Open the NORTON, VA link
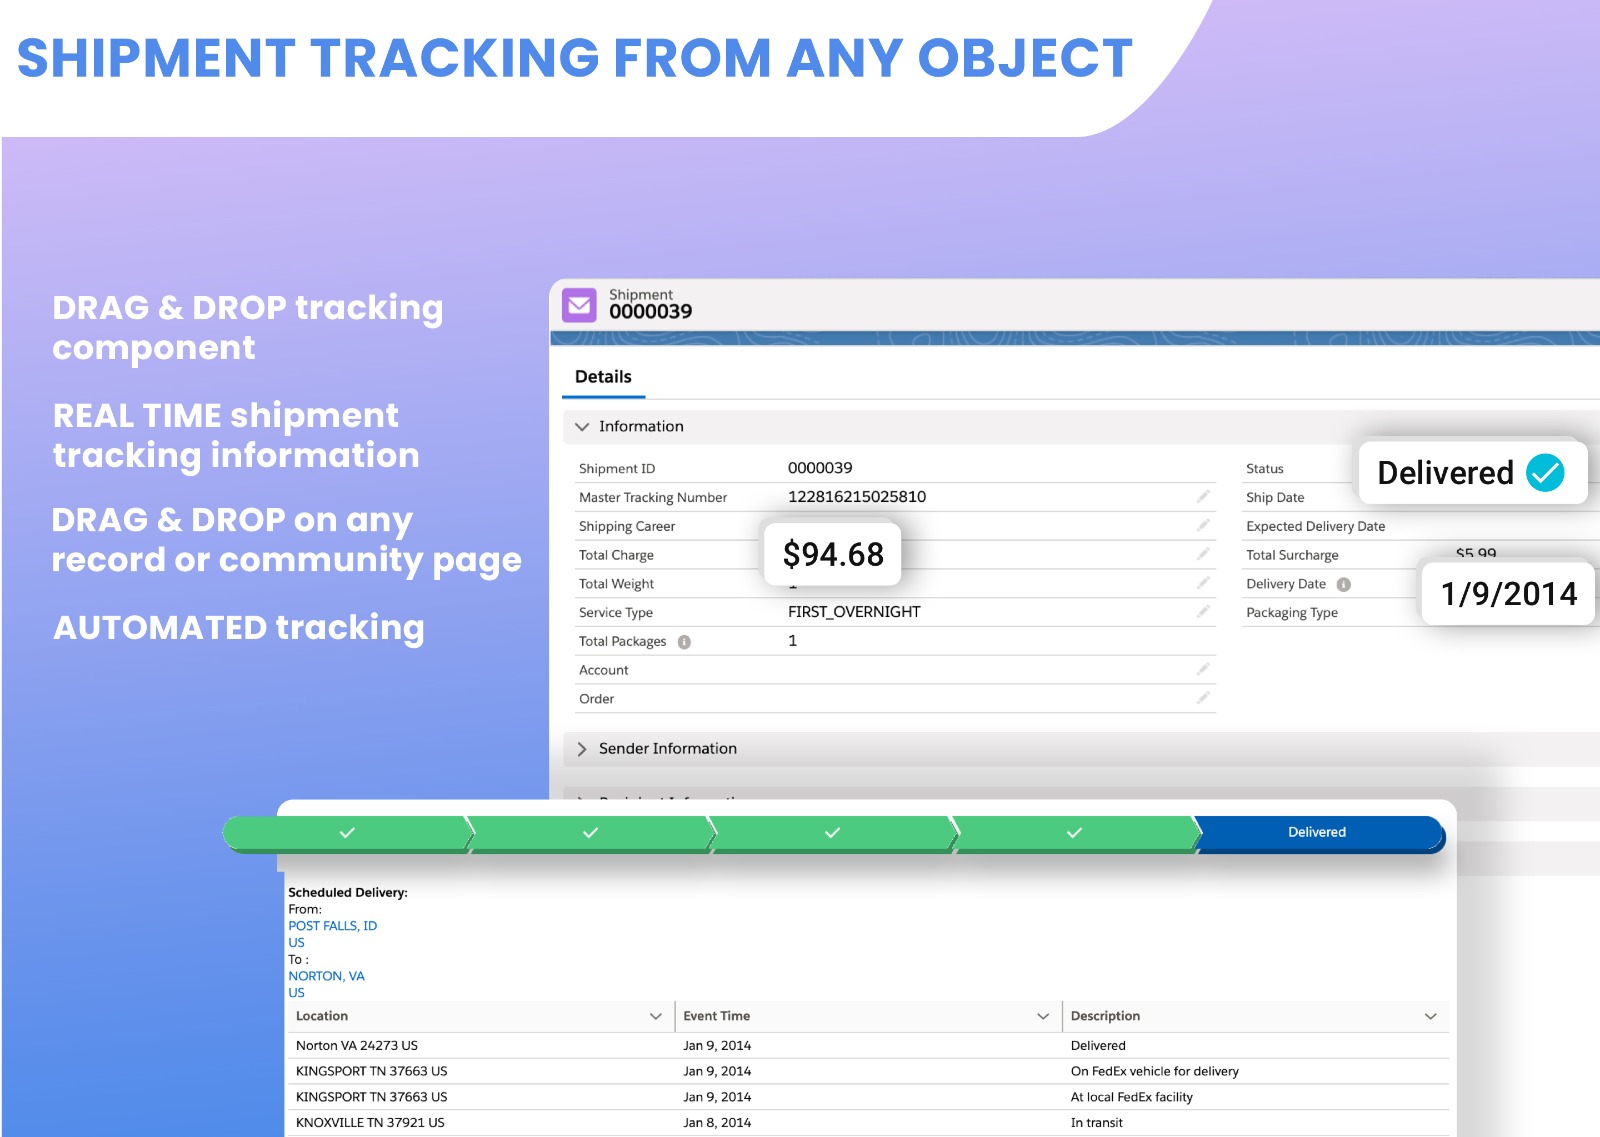The height and width of the screenshot is (1137, 1600). click(326, 976)
